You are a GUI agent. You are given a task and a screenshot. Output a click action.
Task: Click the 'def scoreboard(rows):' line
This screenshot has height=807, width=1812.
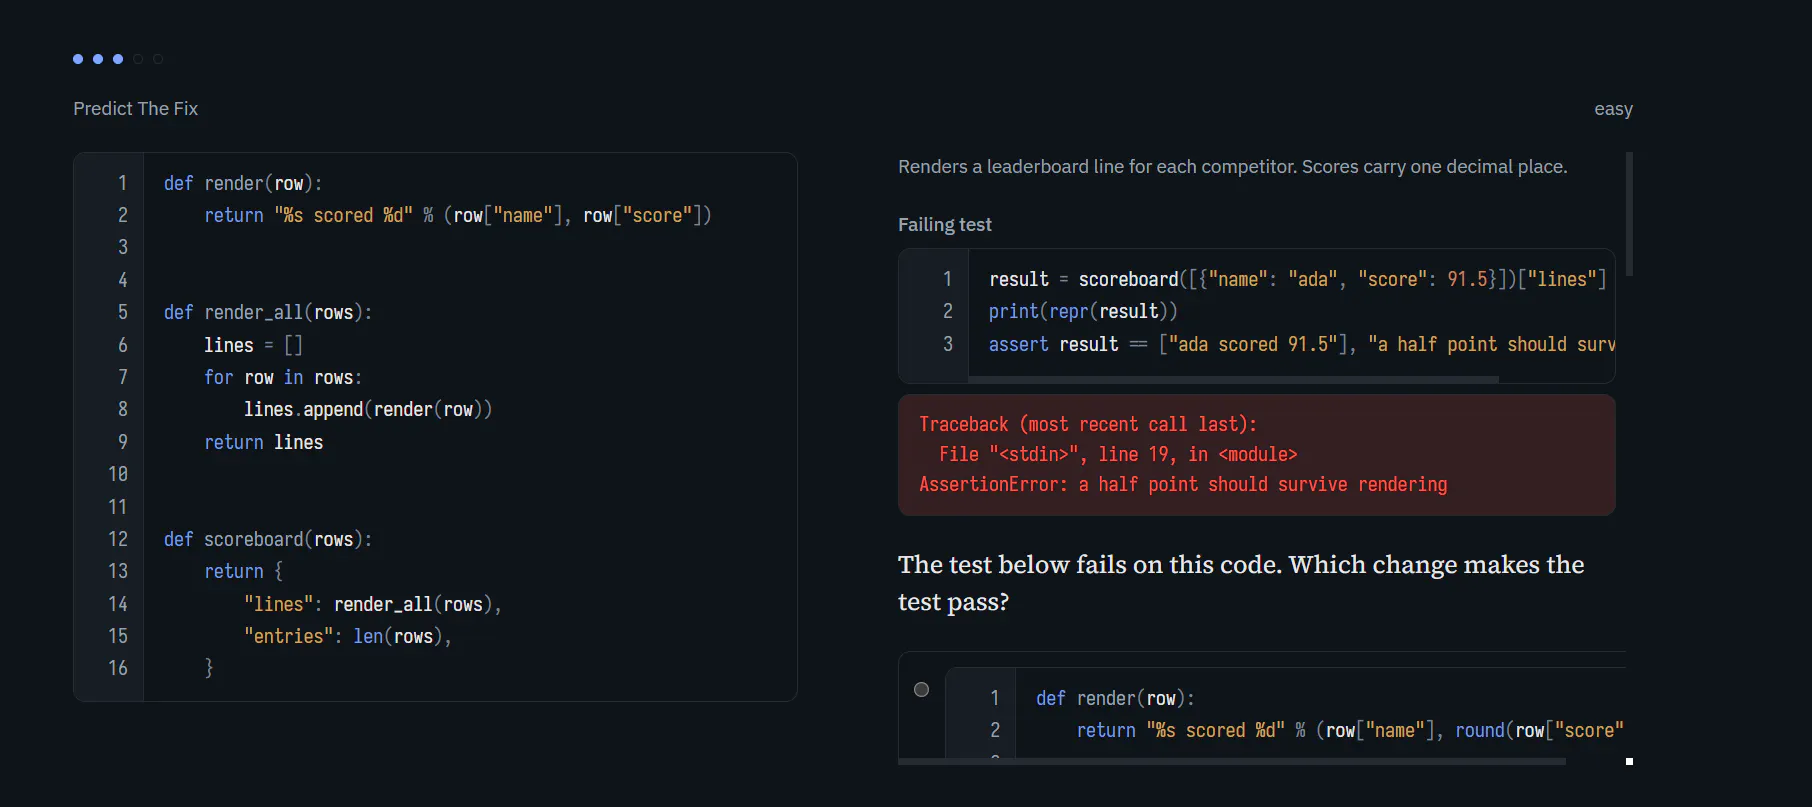pos(268,539)
